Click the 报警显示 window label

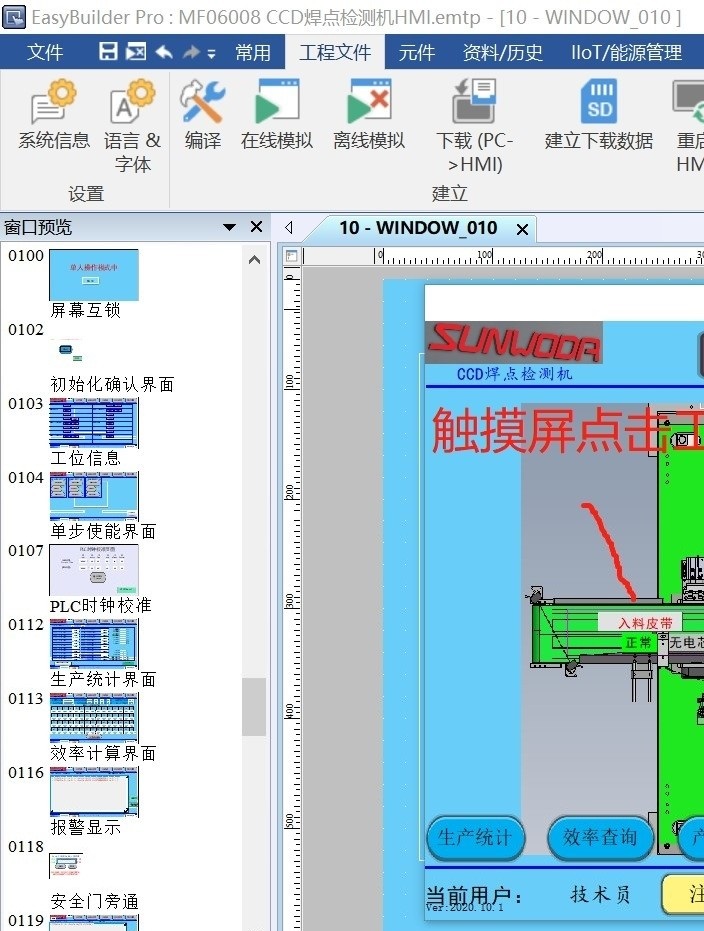point(85,827)
